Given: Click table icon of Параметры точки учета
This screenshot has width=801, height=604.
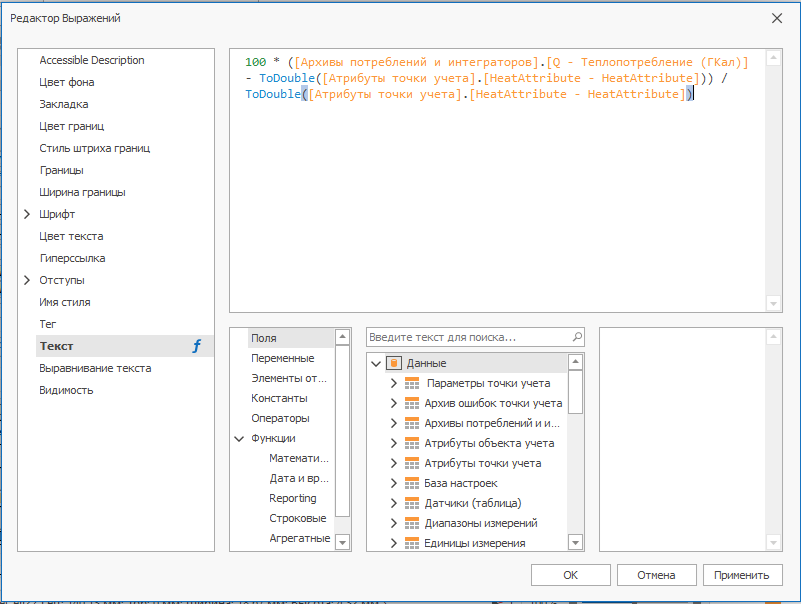Looking at the screenshot, I should 412,383.
